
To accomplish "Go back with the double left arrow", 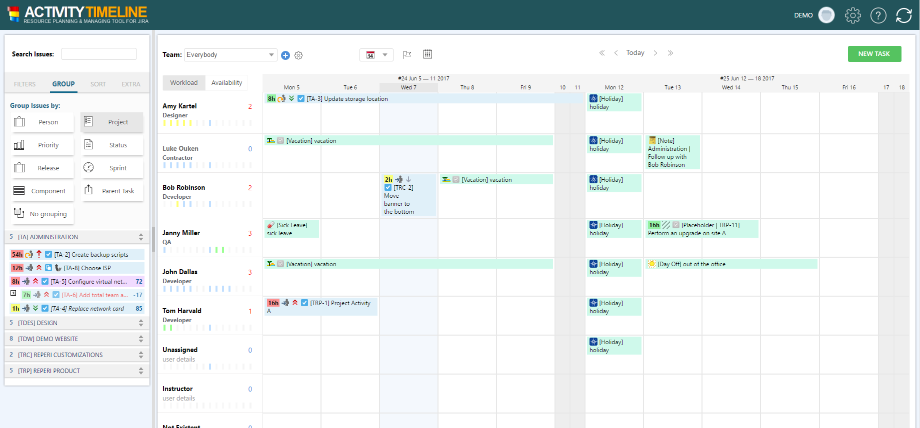I will point(602,53).
